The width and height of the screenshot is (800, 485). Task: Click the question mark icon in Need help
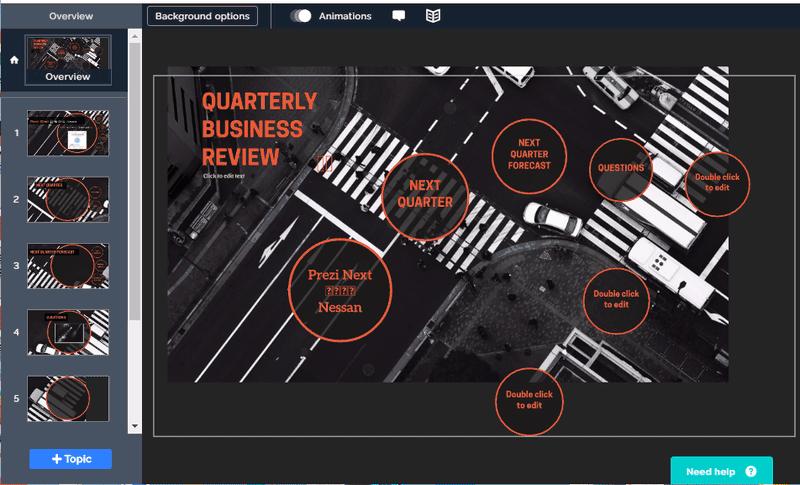pyautogui.click(x=751, y=471)
